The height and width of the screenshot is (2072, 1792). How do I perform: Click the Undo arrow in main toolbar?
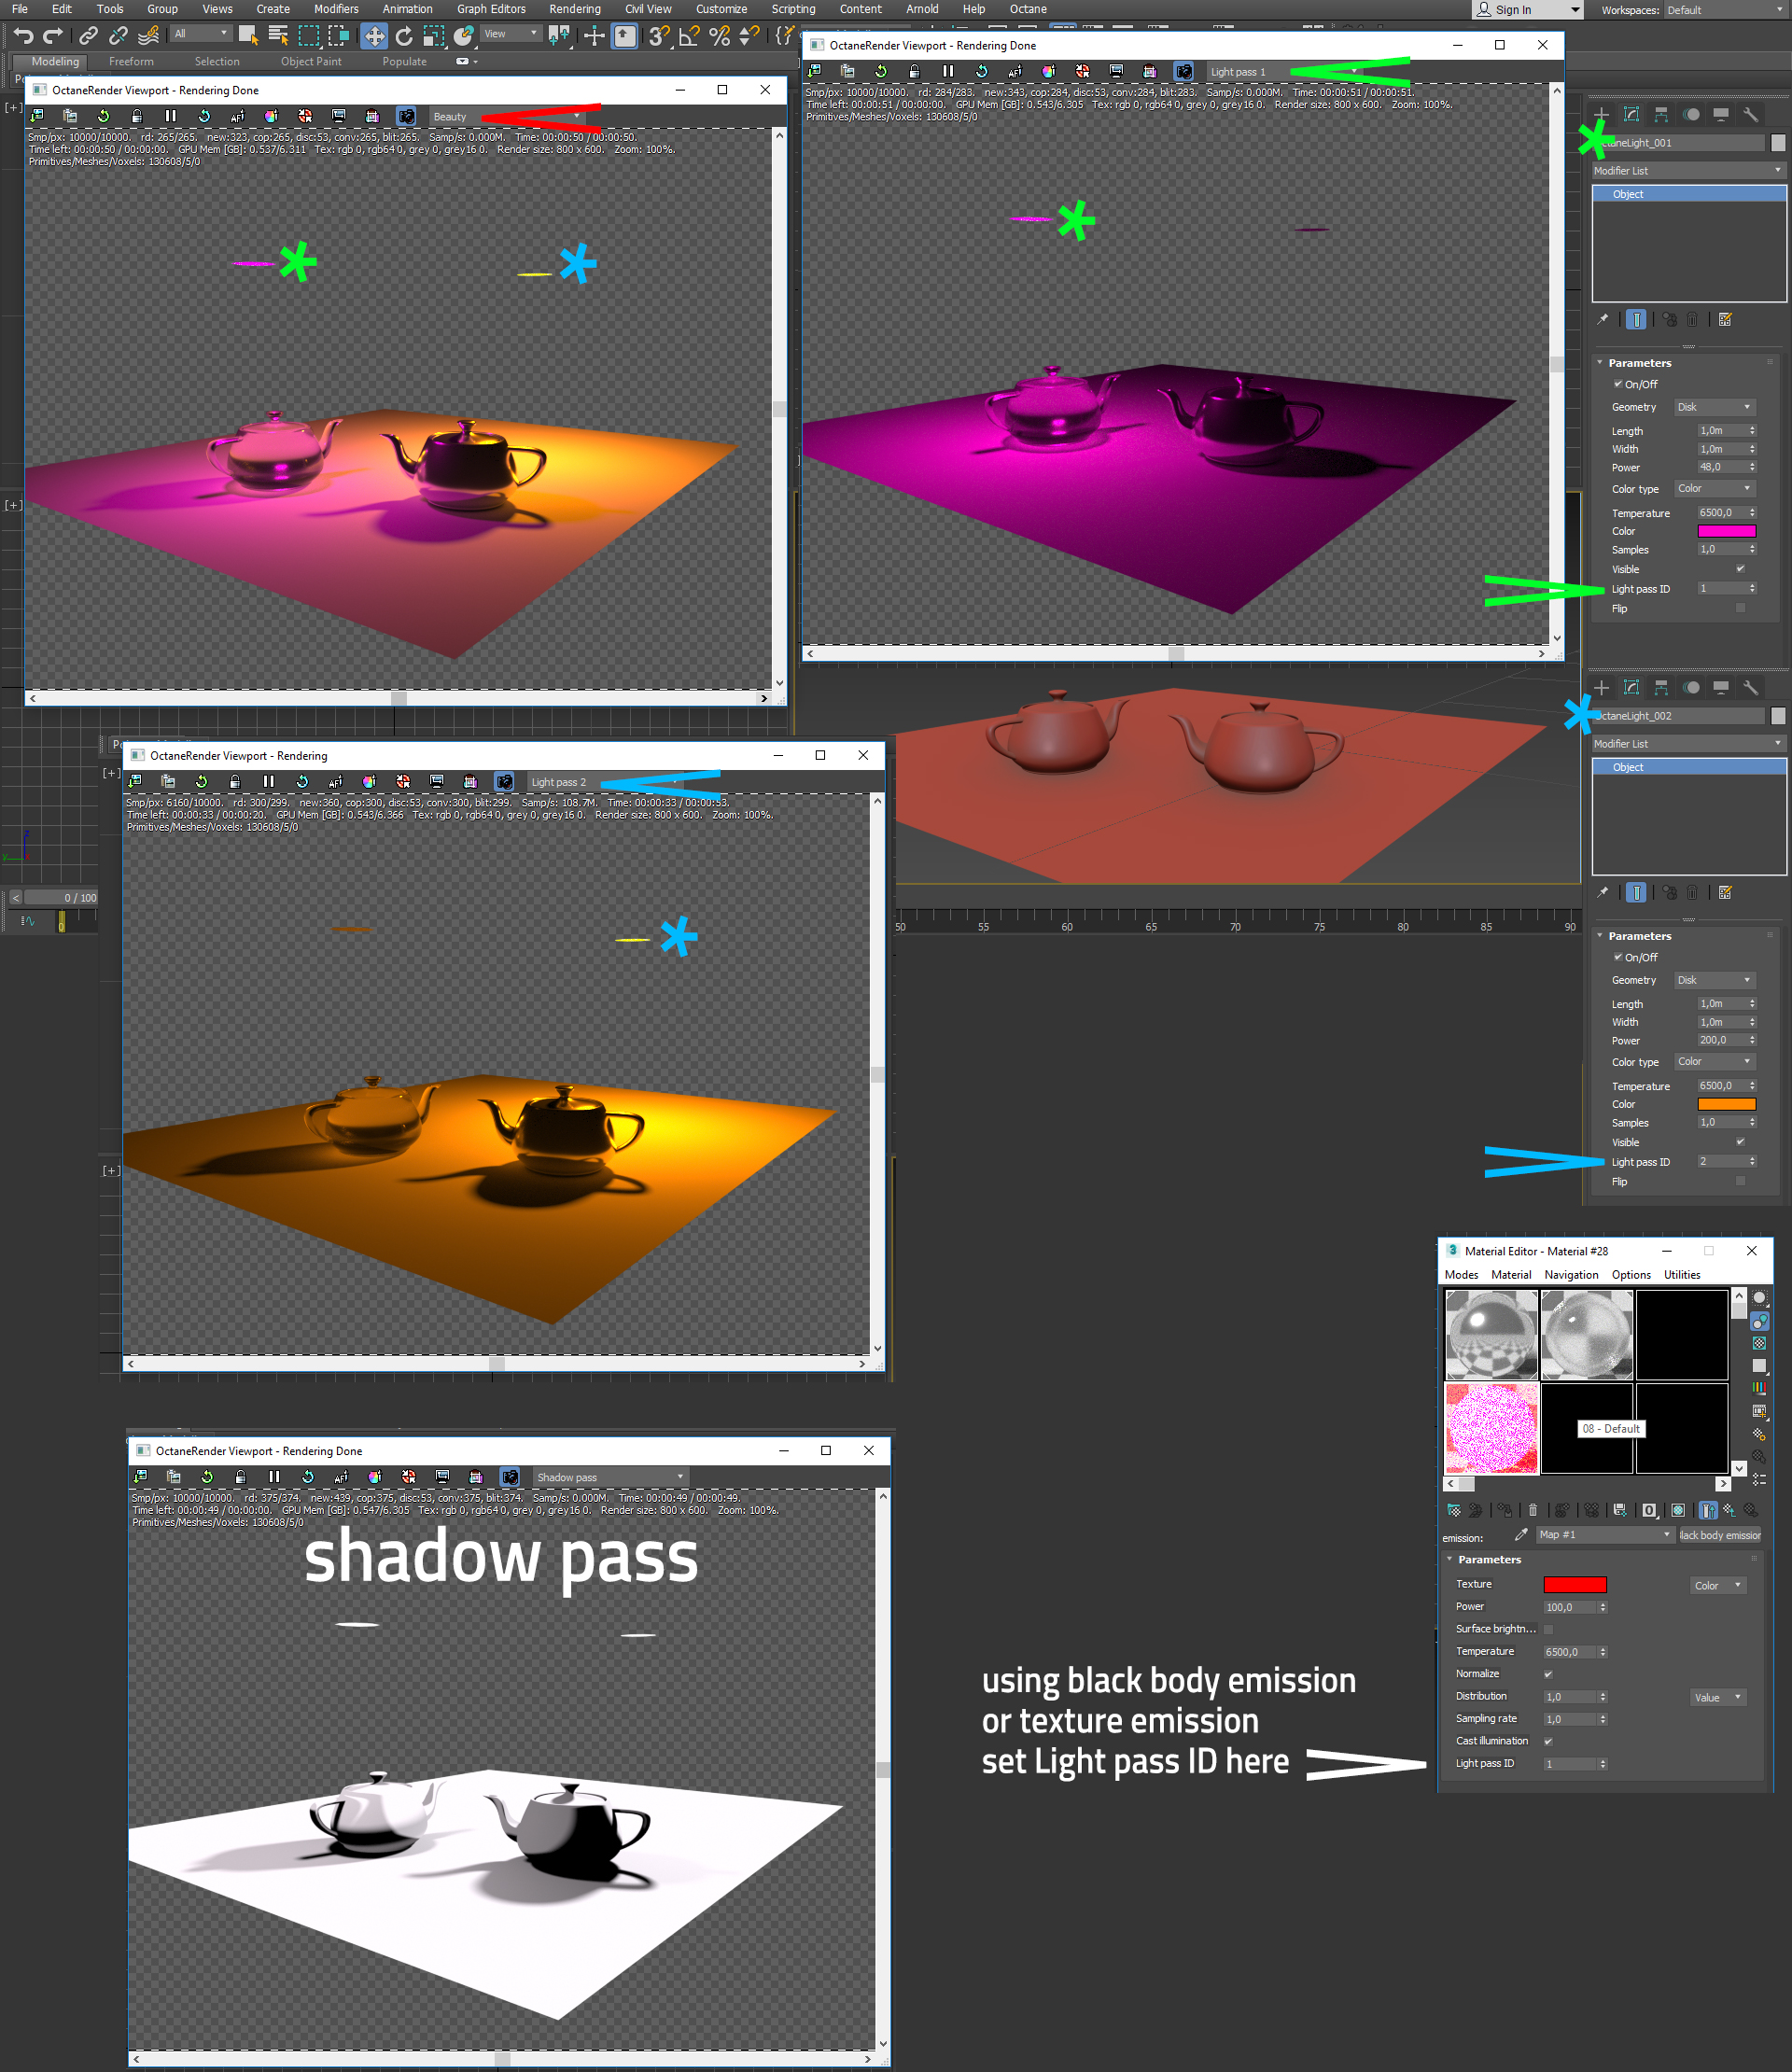23,36
